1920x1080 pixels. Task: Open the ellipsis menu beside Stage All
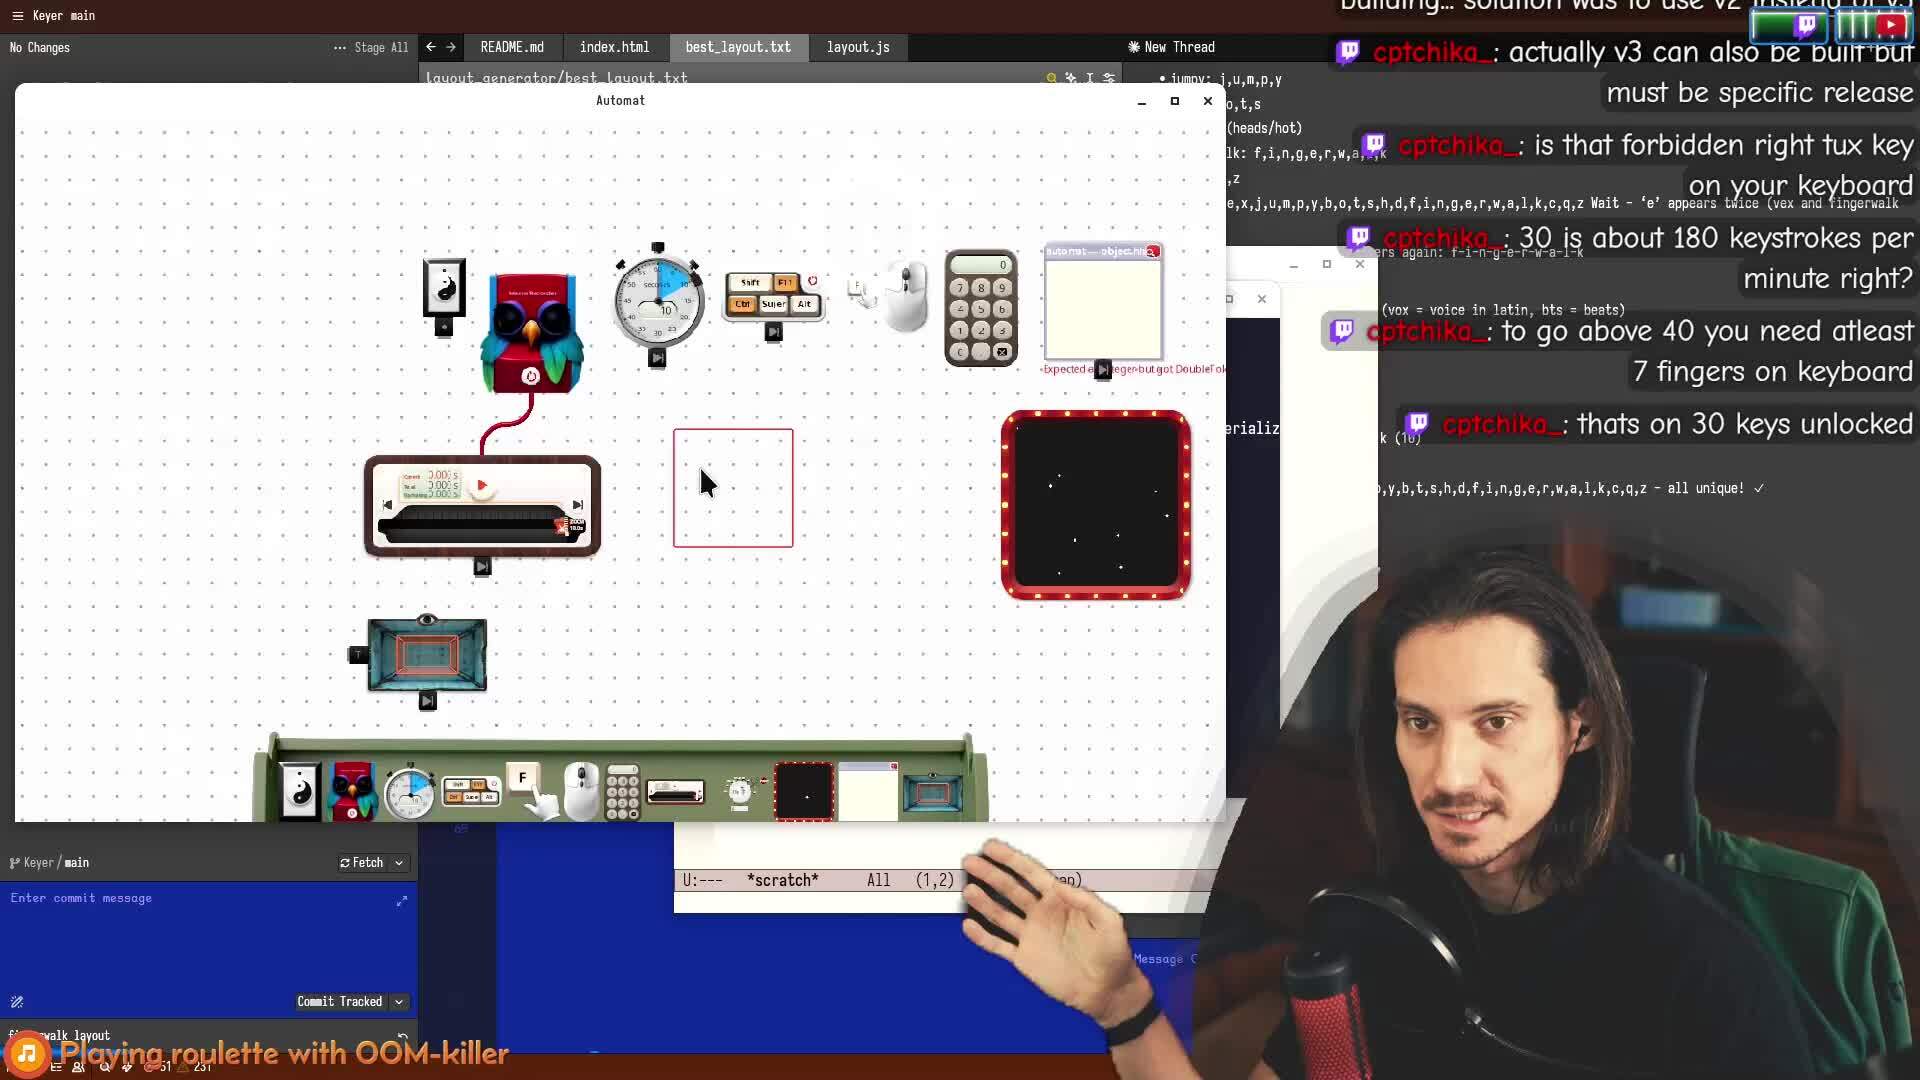(x=340, y=48)
